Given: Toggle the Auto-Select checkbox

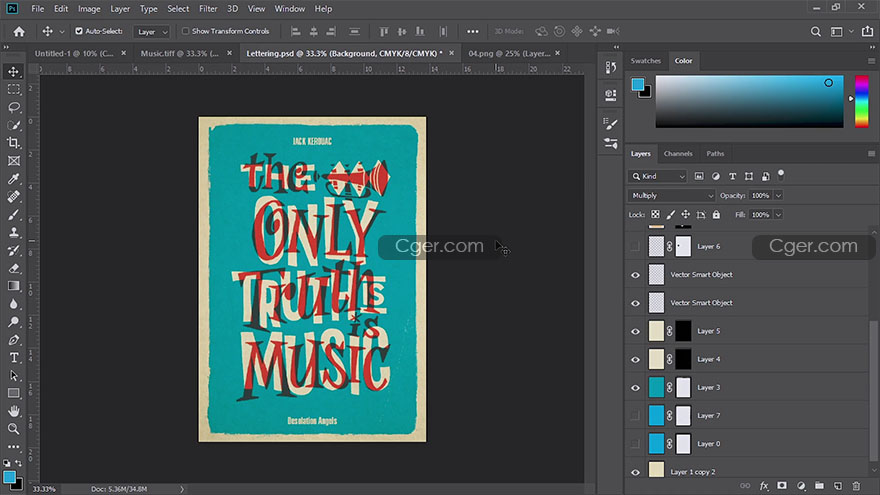Looking at the screenshot, I should pyautogui.click(x=79, y=31).
